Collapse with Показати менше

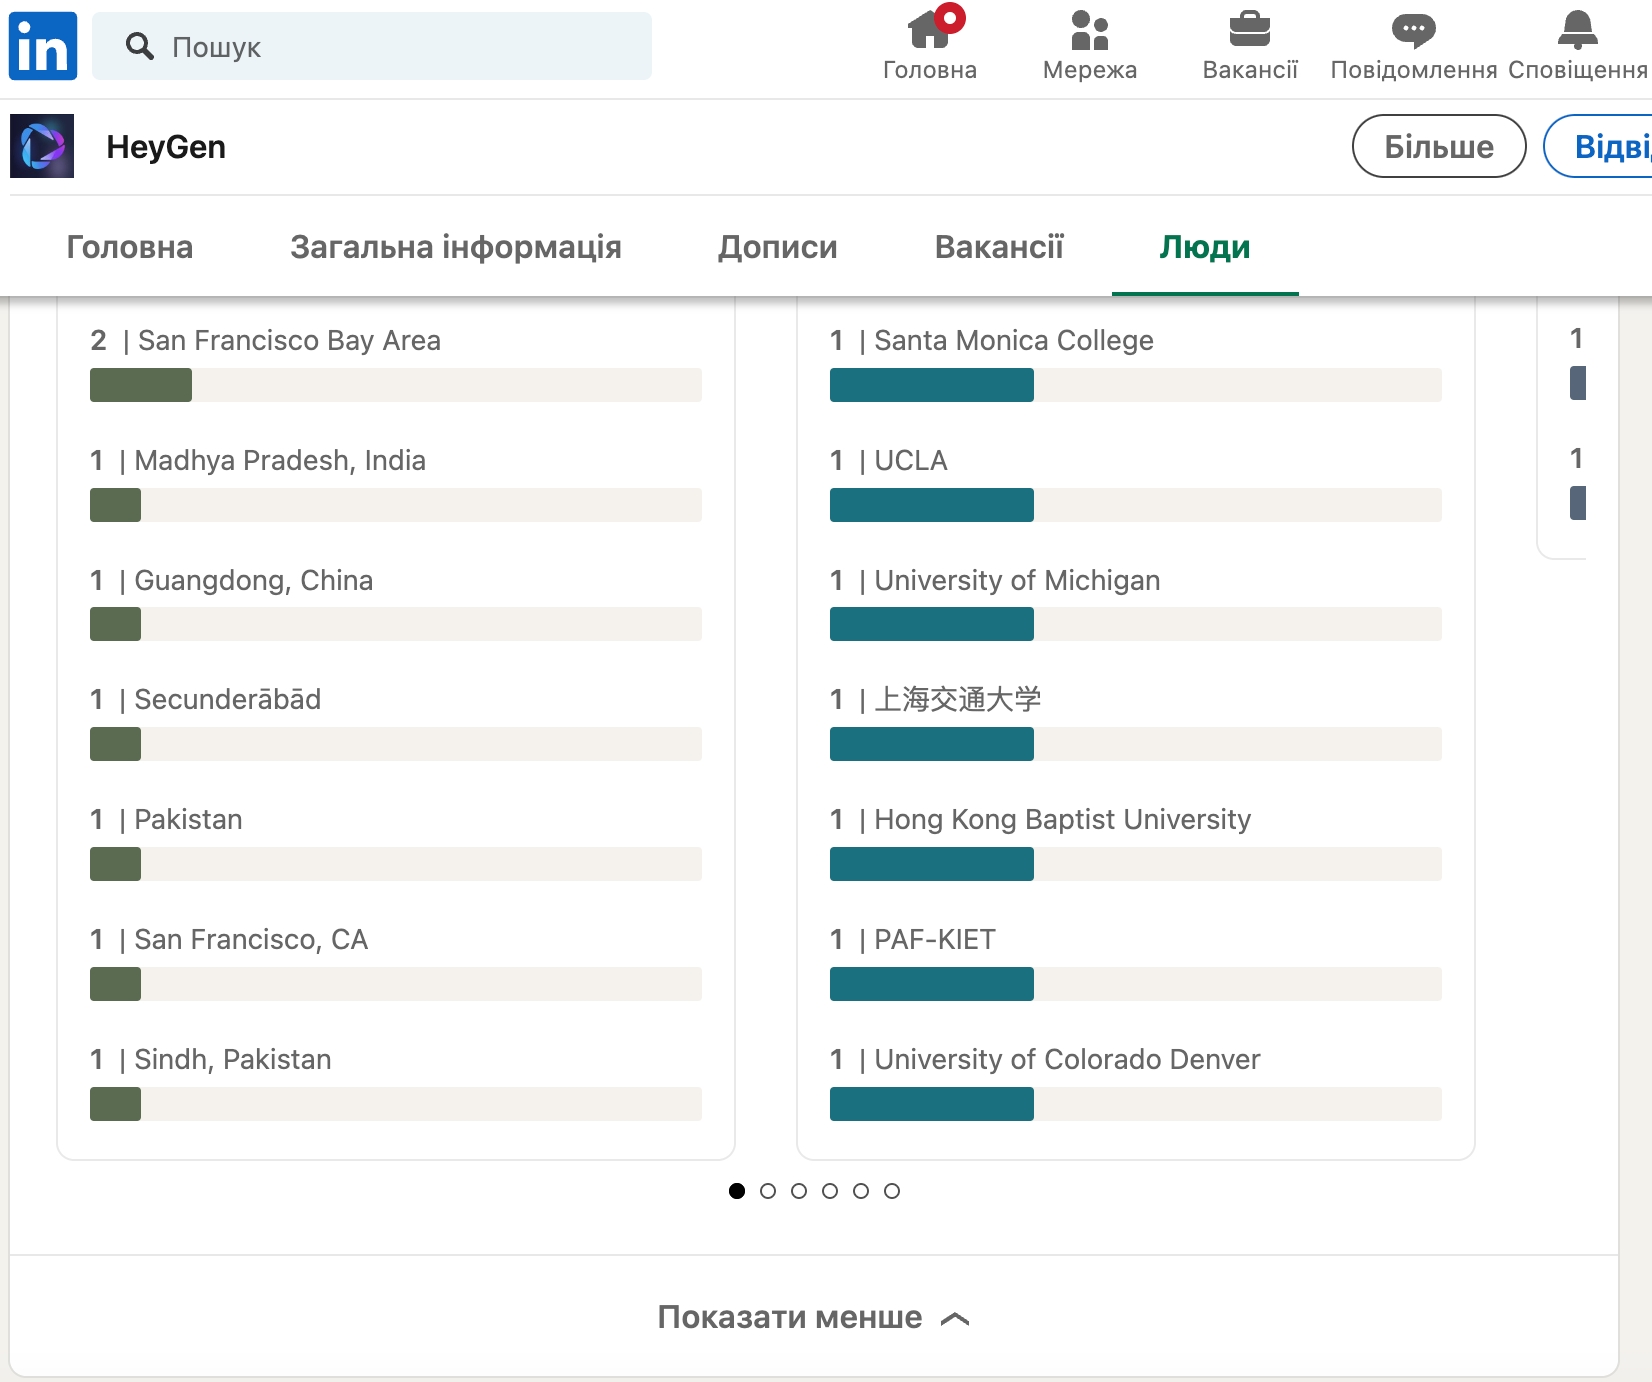pos(814,1317)
